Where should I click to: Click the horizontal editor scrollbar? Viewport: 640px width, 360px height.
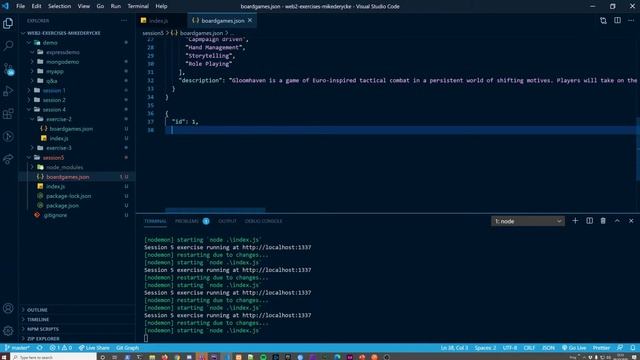point(216,210)
